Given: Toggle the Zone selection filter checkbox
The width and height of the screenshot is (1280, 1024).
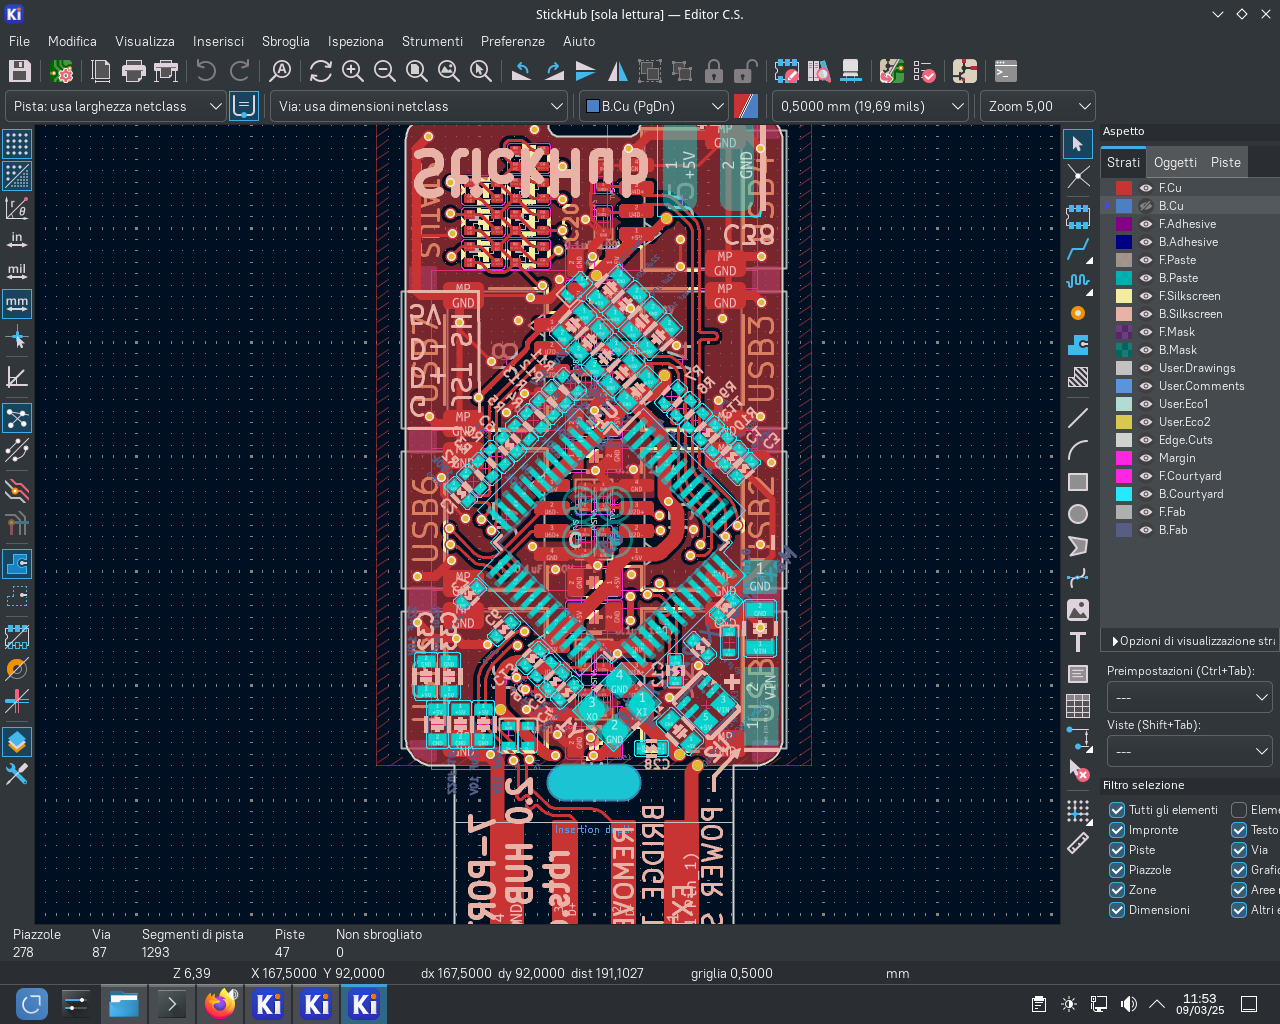Looking at the screenshot, I should pyautogui.click(x=1117, y=890).
